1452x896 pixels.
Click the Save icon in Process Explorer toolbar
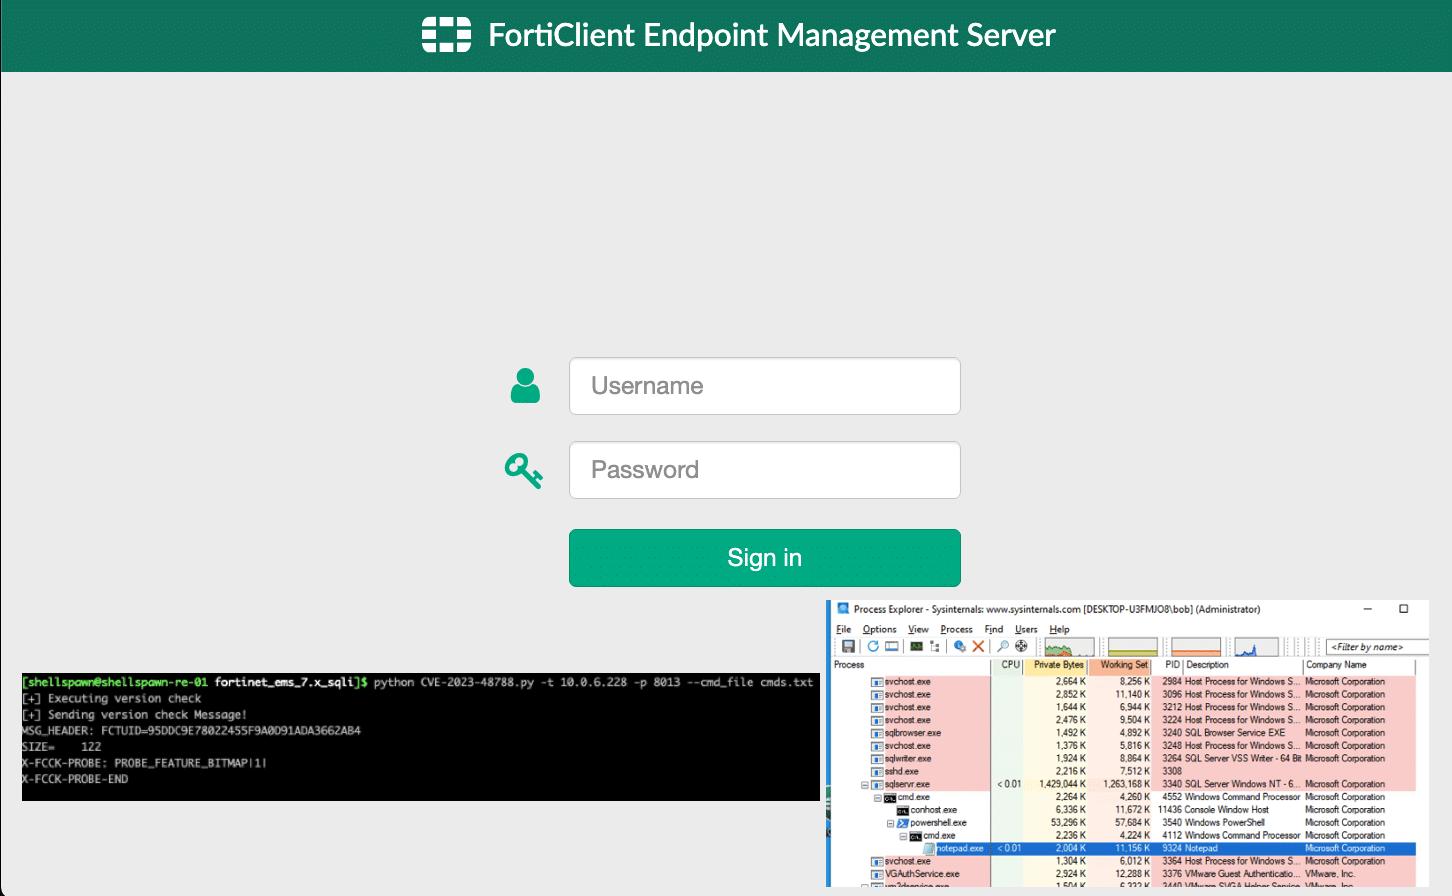[848, 646]
